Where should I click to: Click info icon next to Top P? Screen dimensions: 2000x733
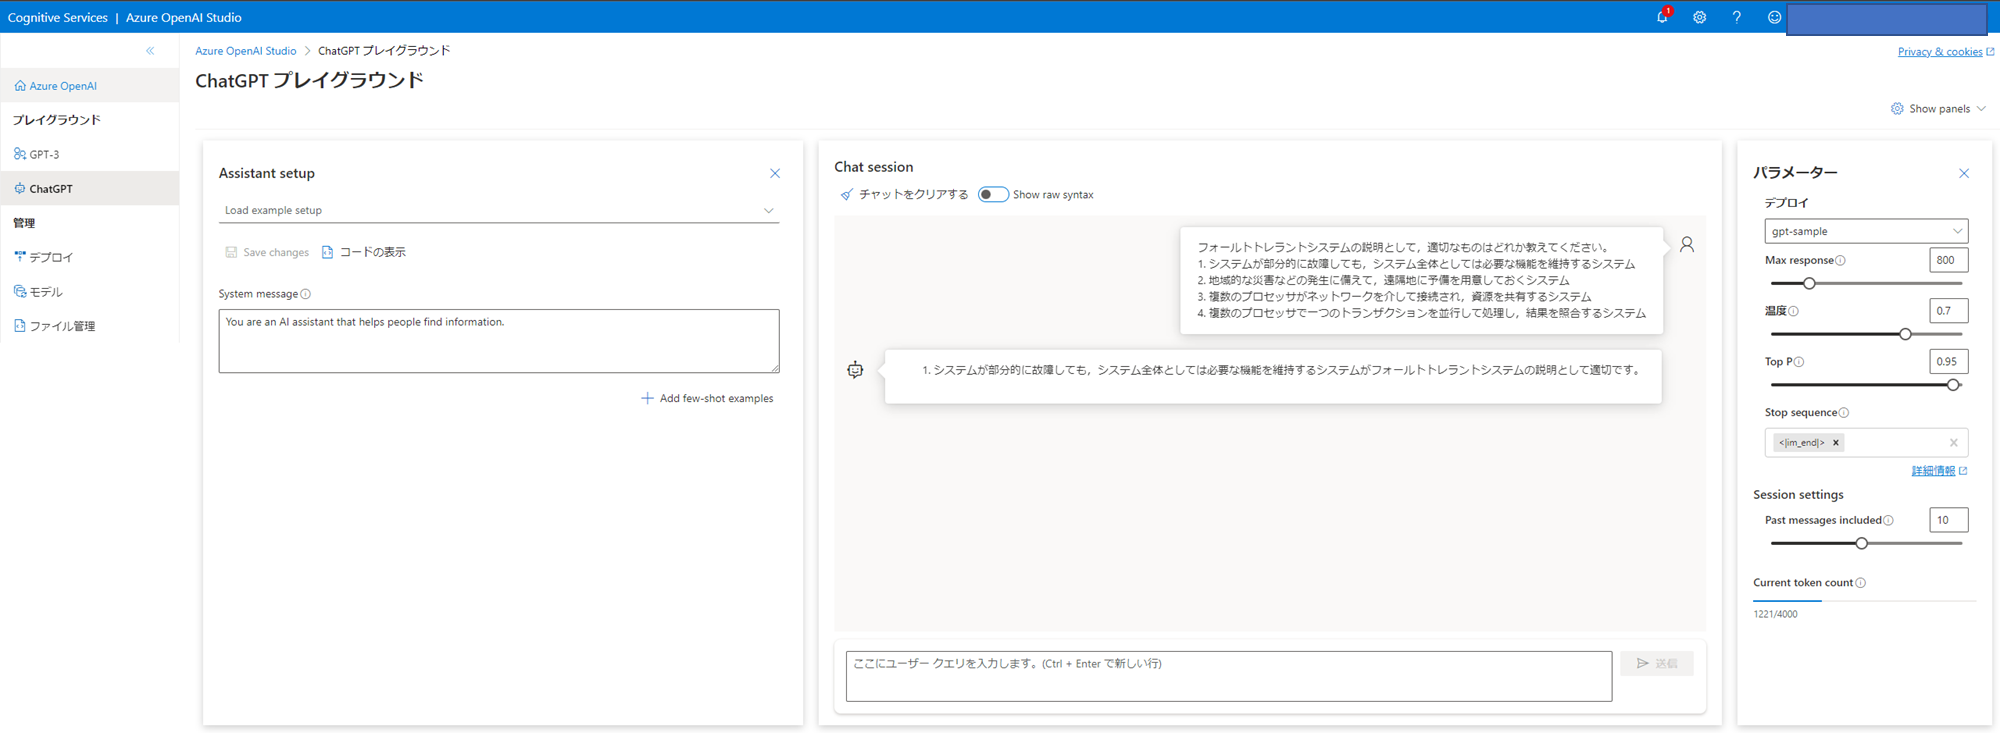(x=1799, y=362)
